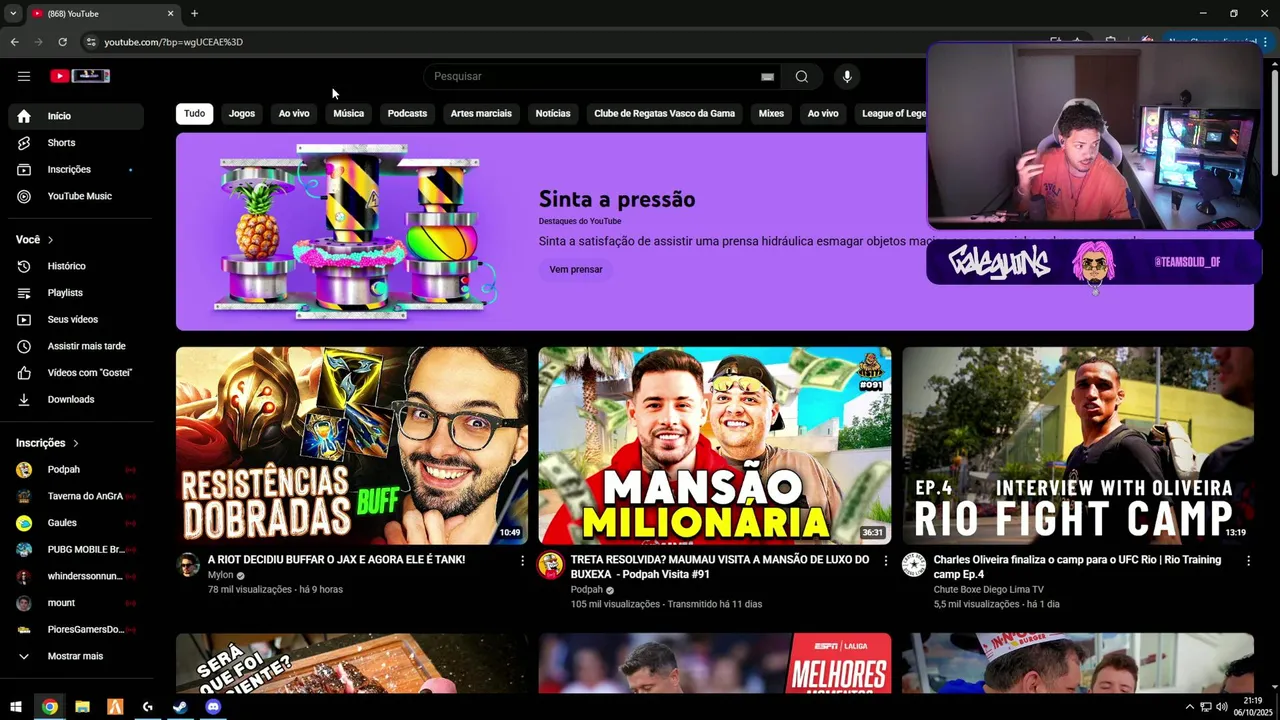Reload the page in browser

pyautogui.click(x=62, y=42)
